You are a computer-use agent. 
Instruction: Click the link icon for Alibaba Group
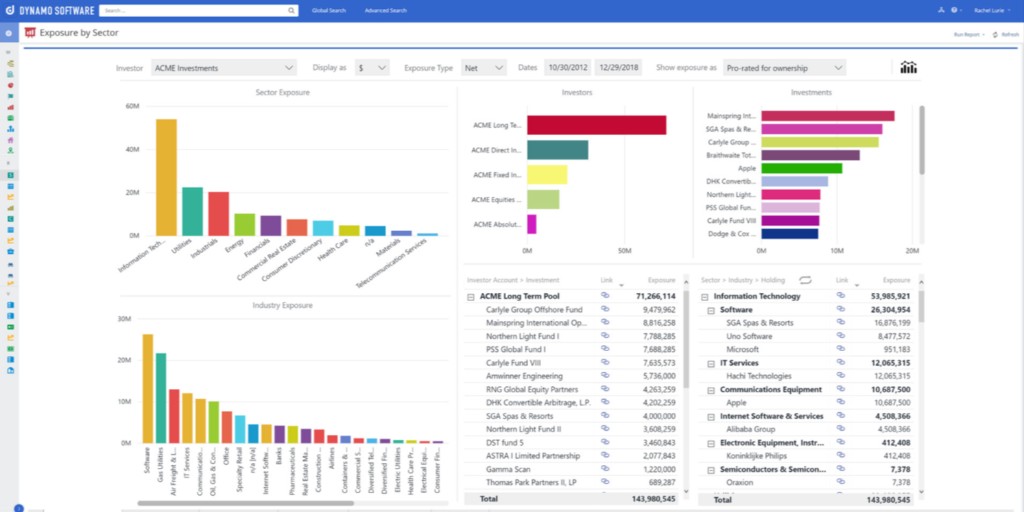840,428
